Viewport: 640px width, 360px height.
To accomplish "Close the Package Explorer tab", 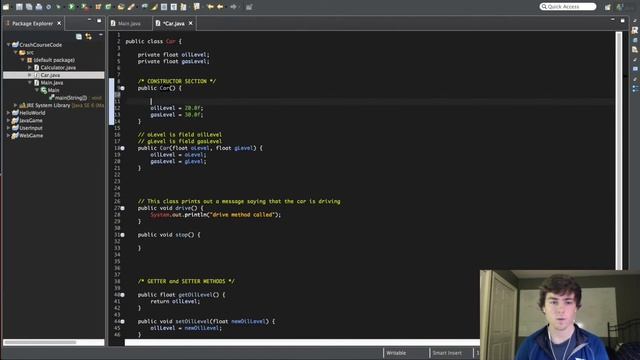I will pyautogui.click(x=59, y=24).
